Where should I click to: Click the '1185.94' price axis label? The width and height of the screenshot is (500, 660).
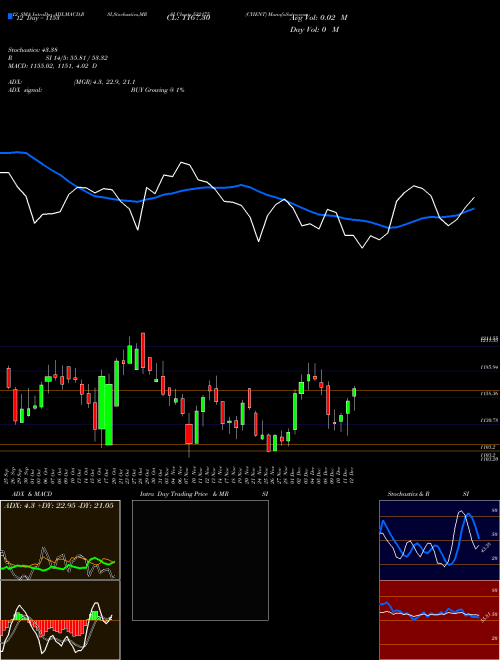[x=489, y=367]
